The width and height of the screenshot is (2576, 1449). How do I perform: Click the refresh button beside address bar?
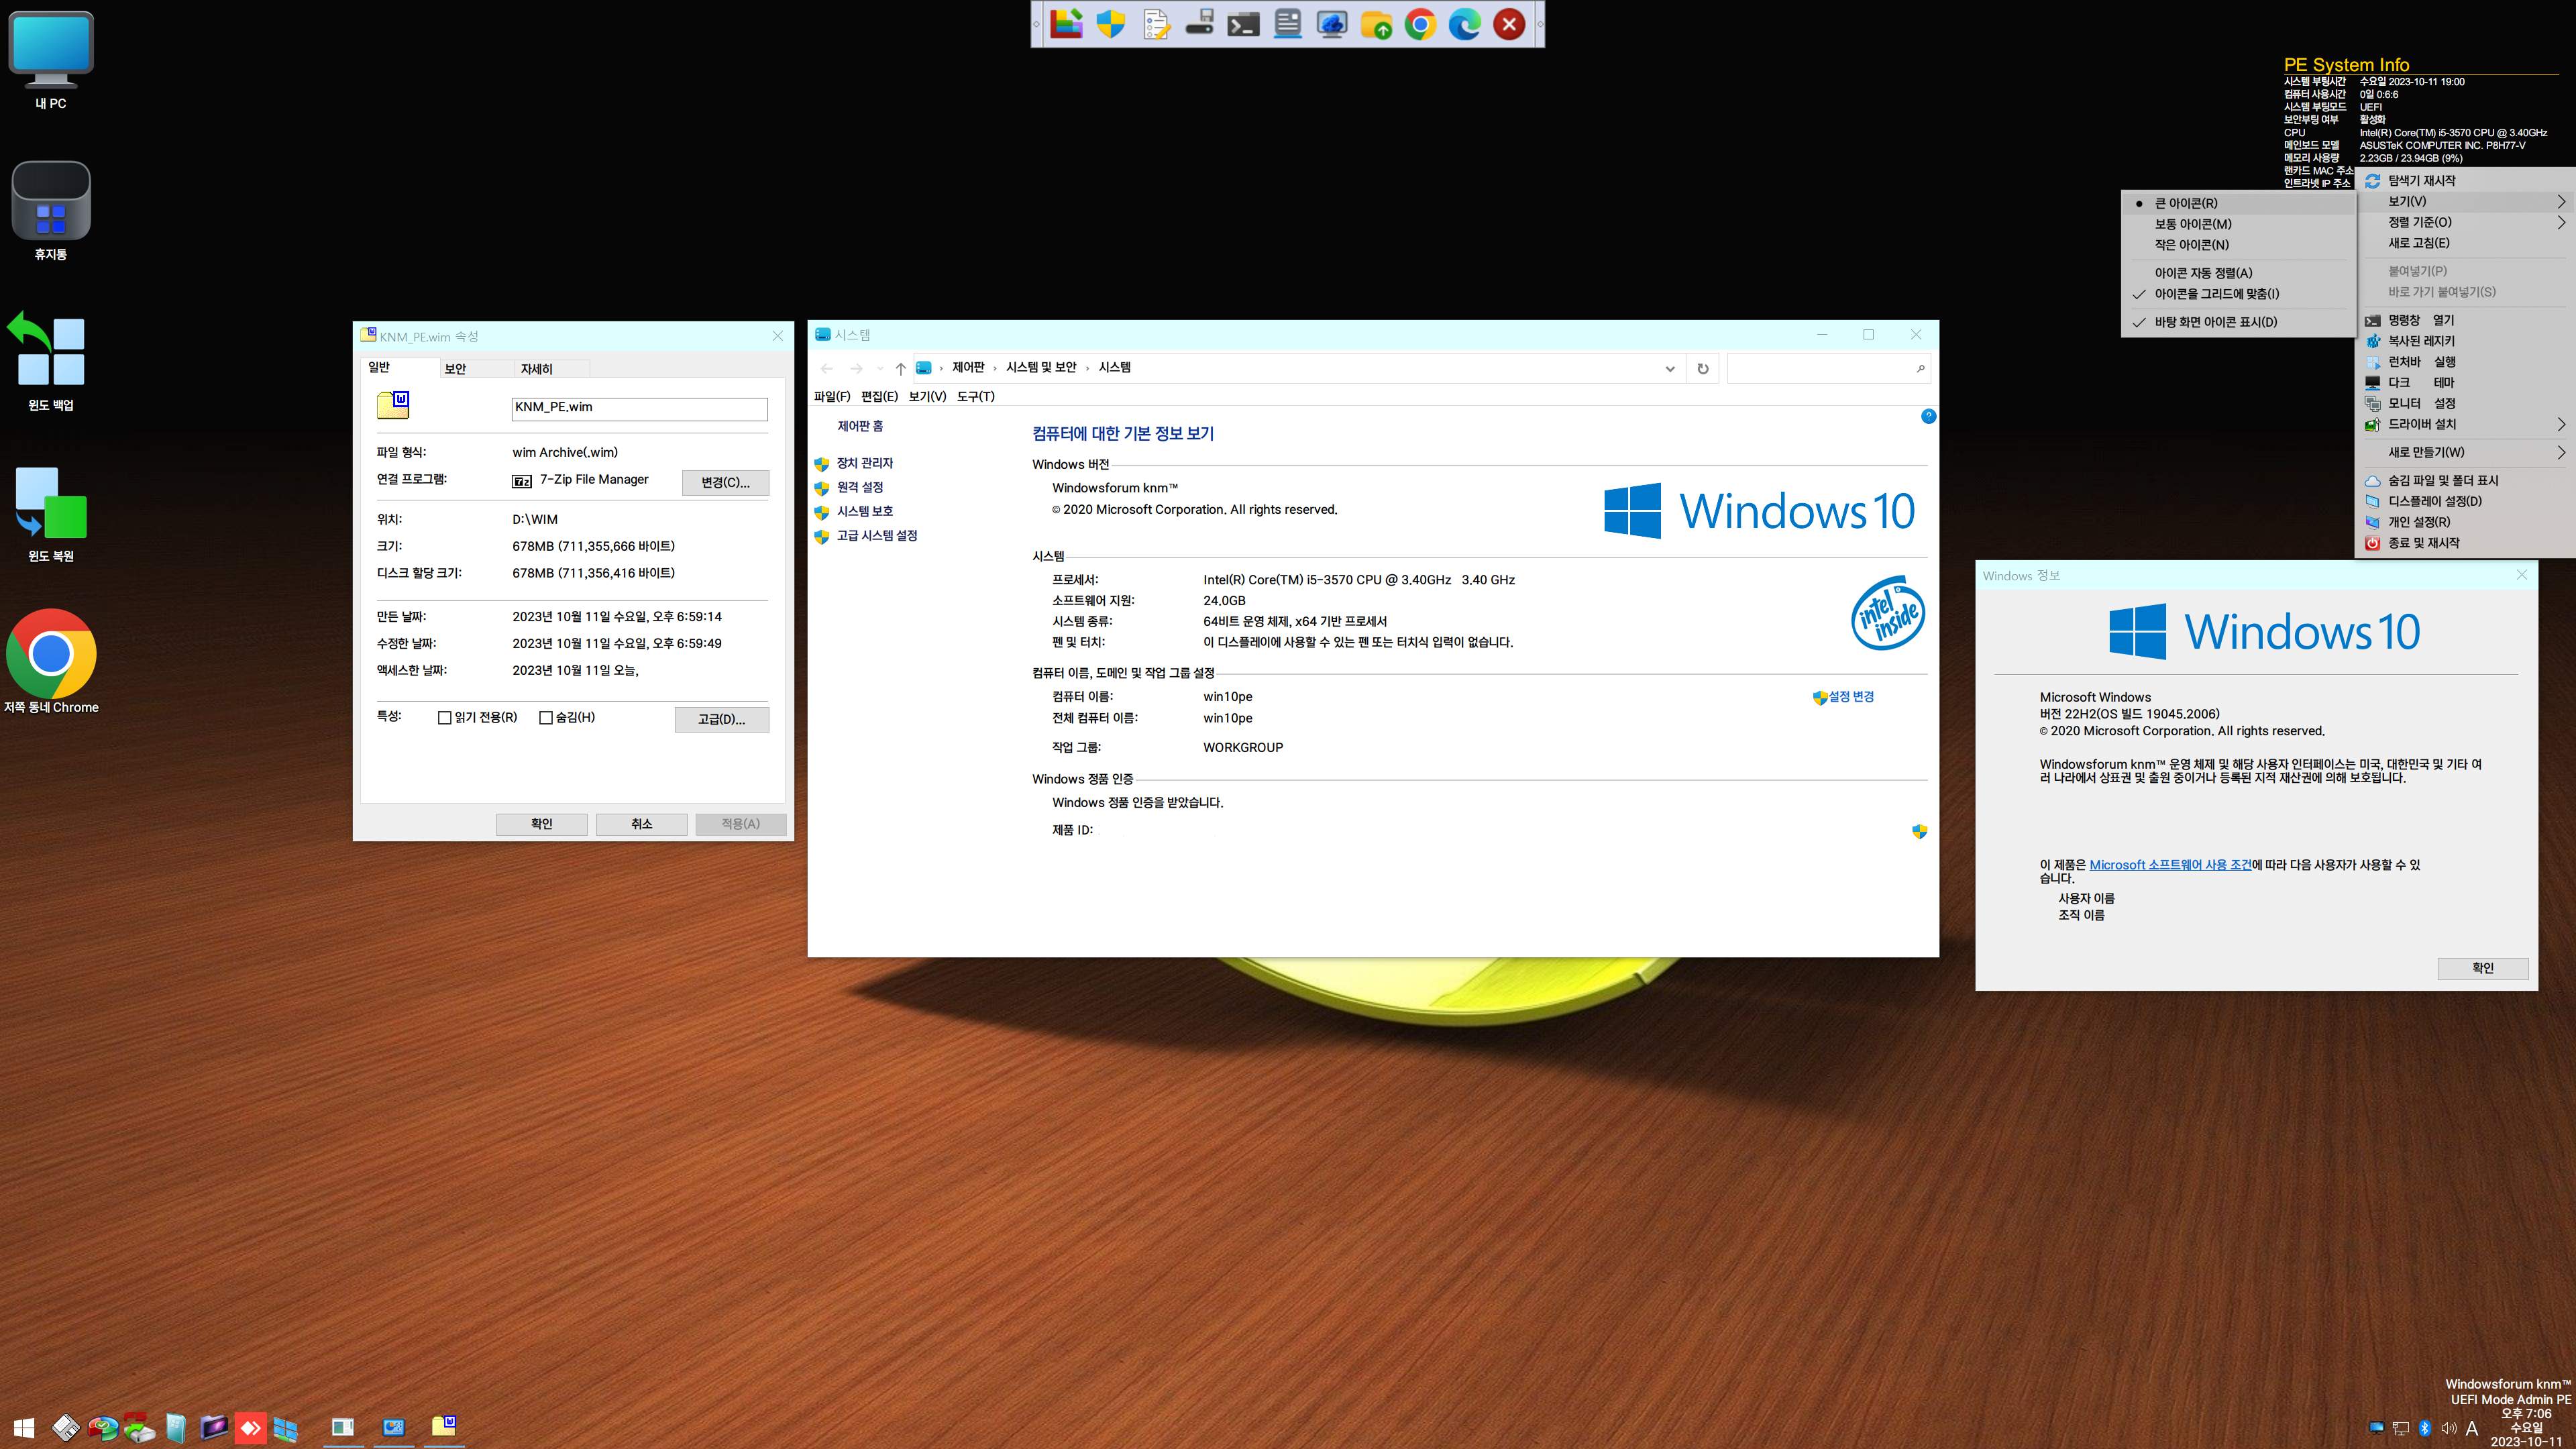click(x=1702, y=369)
